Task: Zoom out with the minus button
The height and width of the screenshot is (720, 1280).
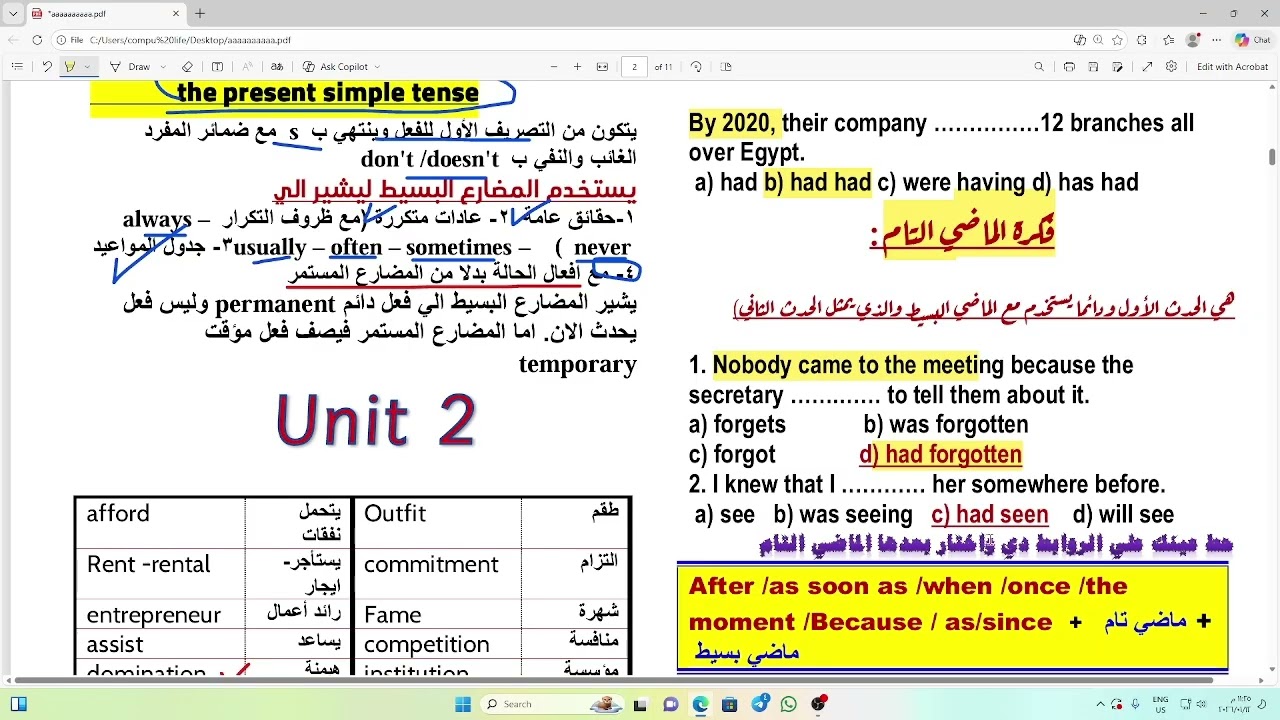Action: pos(554,67)
